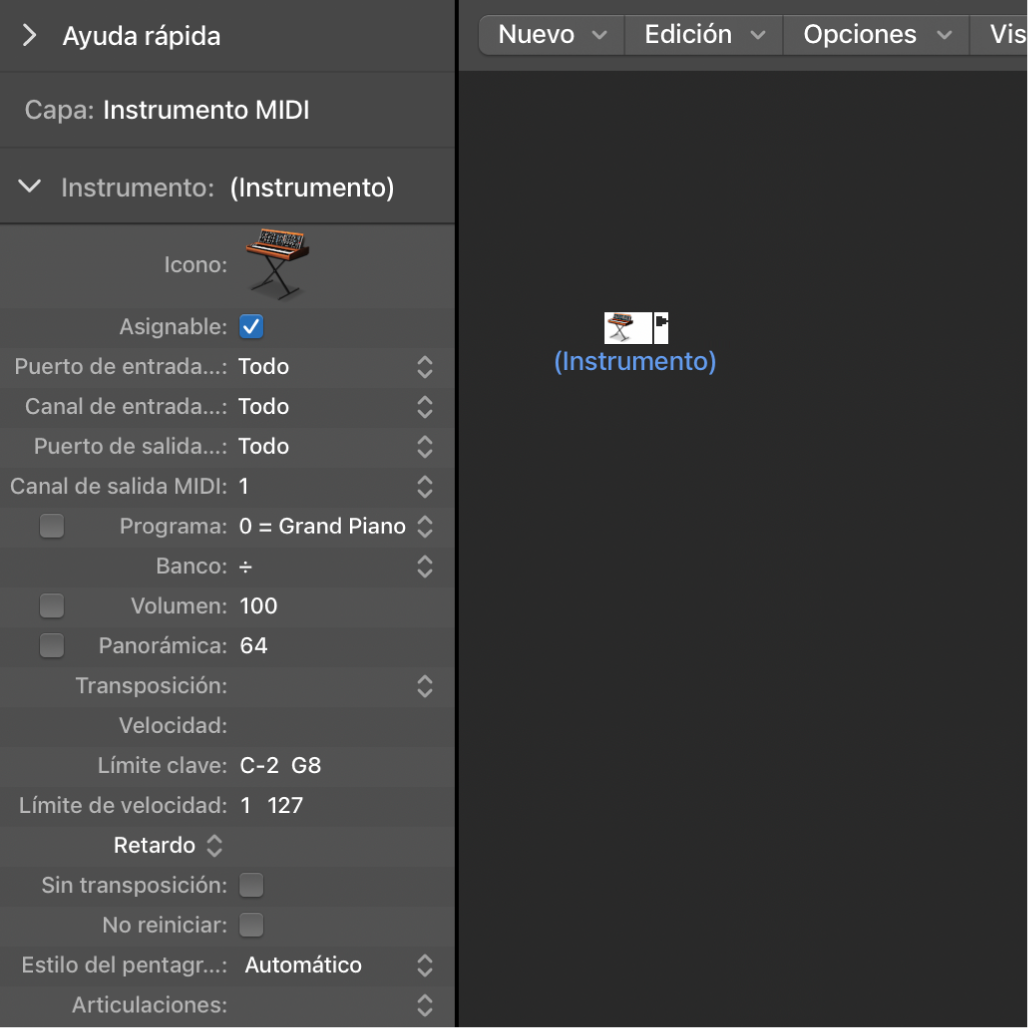
Task: Toggle the Asignable checkbox
Action: tap(251, 326)
